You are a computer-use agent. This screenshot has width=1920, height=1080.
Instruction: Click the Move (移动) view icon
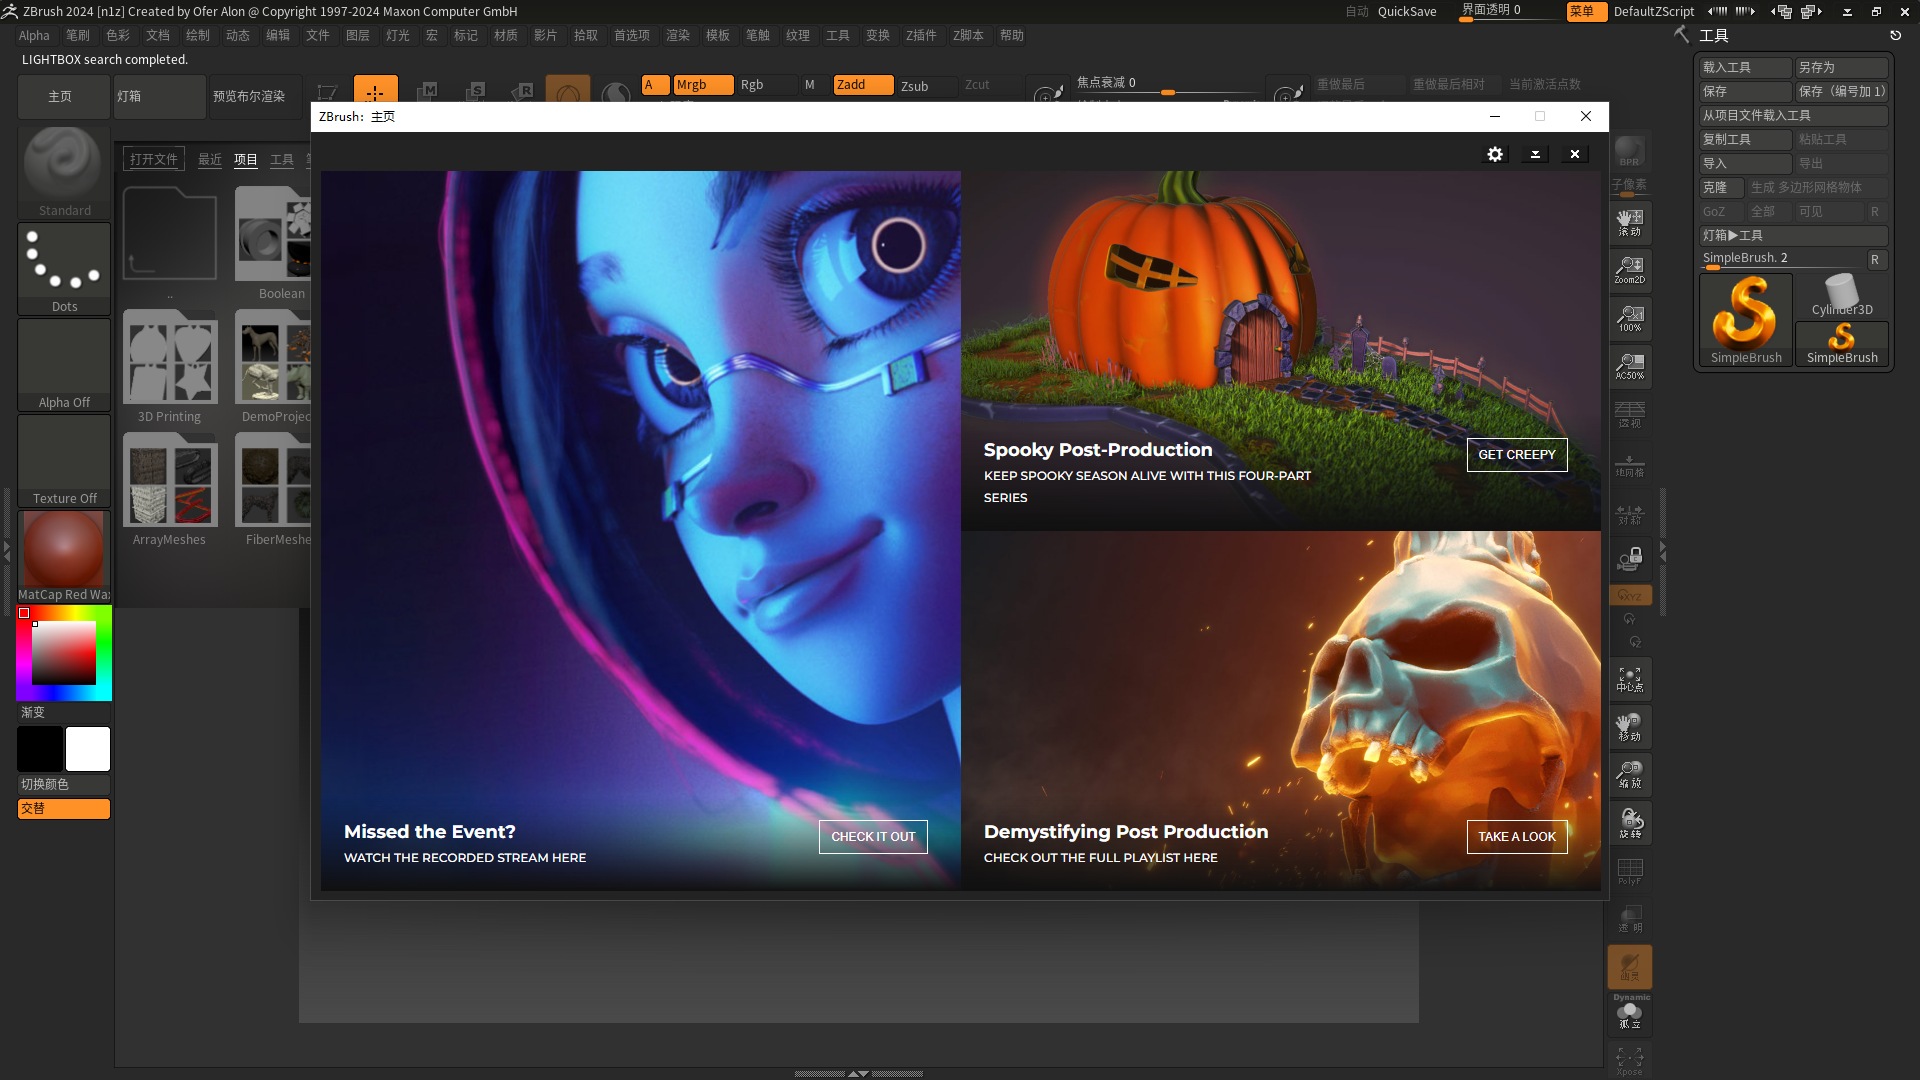tap(1629, 727)
